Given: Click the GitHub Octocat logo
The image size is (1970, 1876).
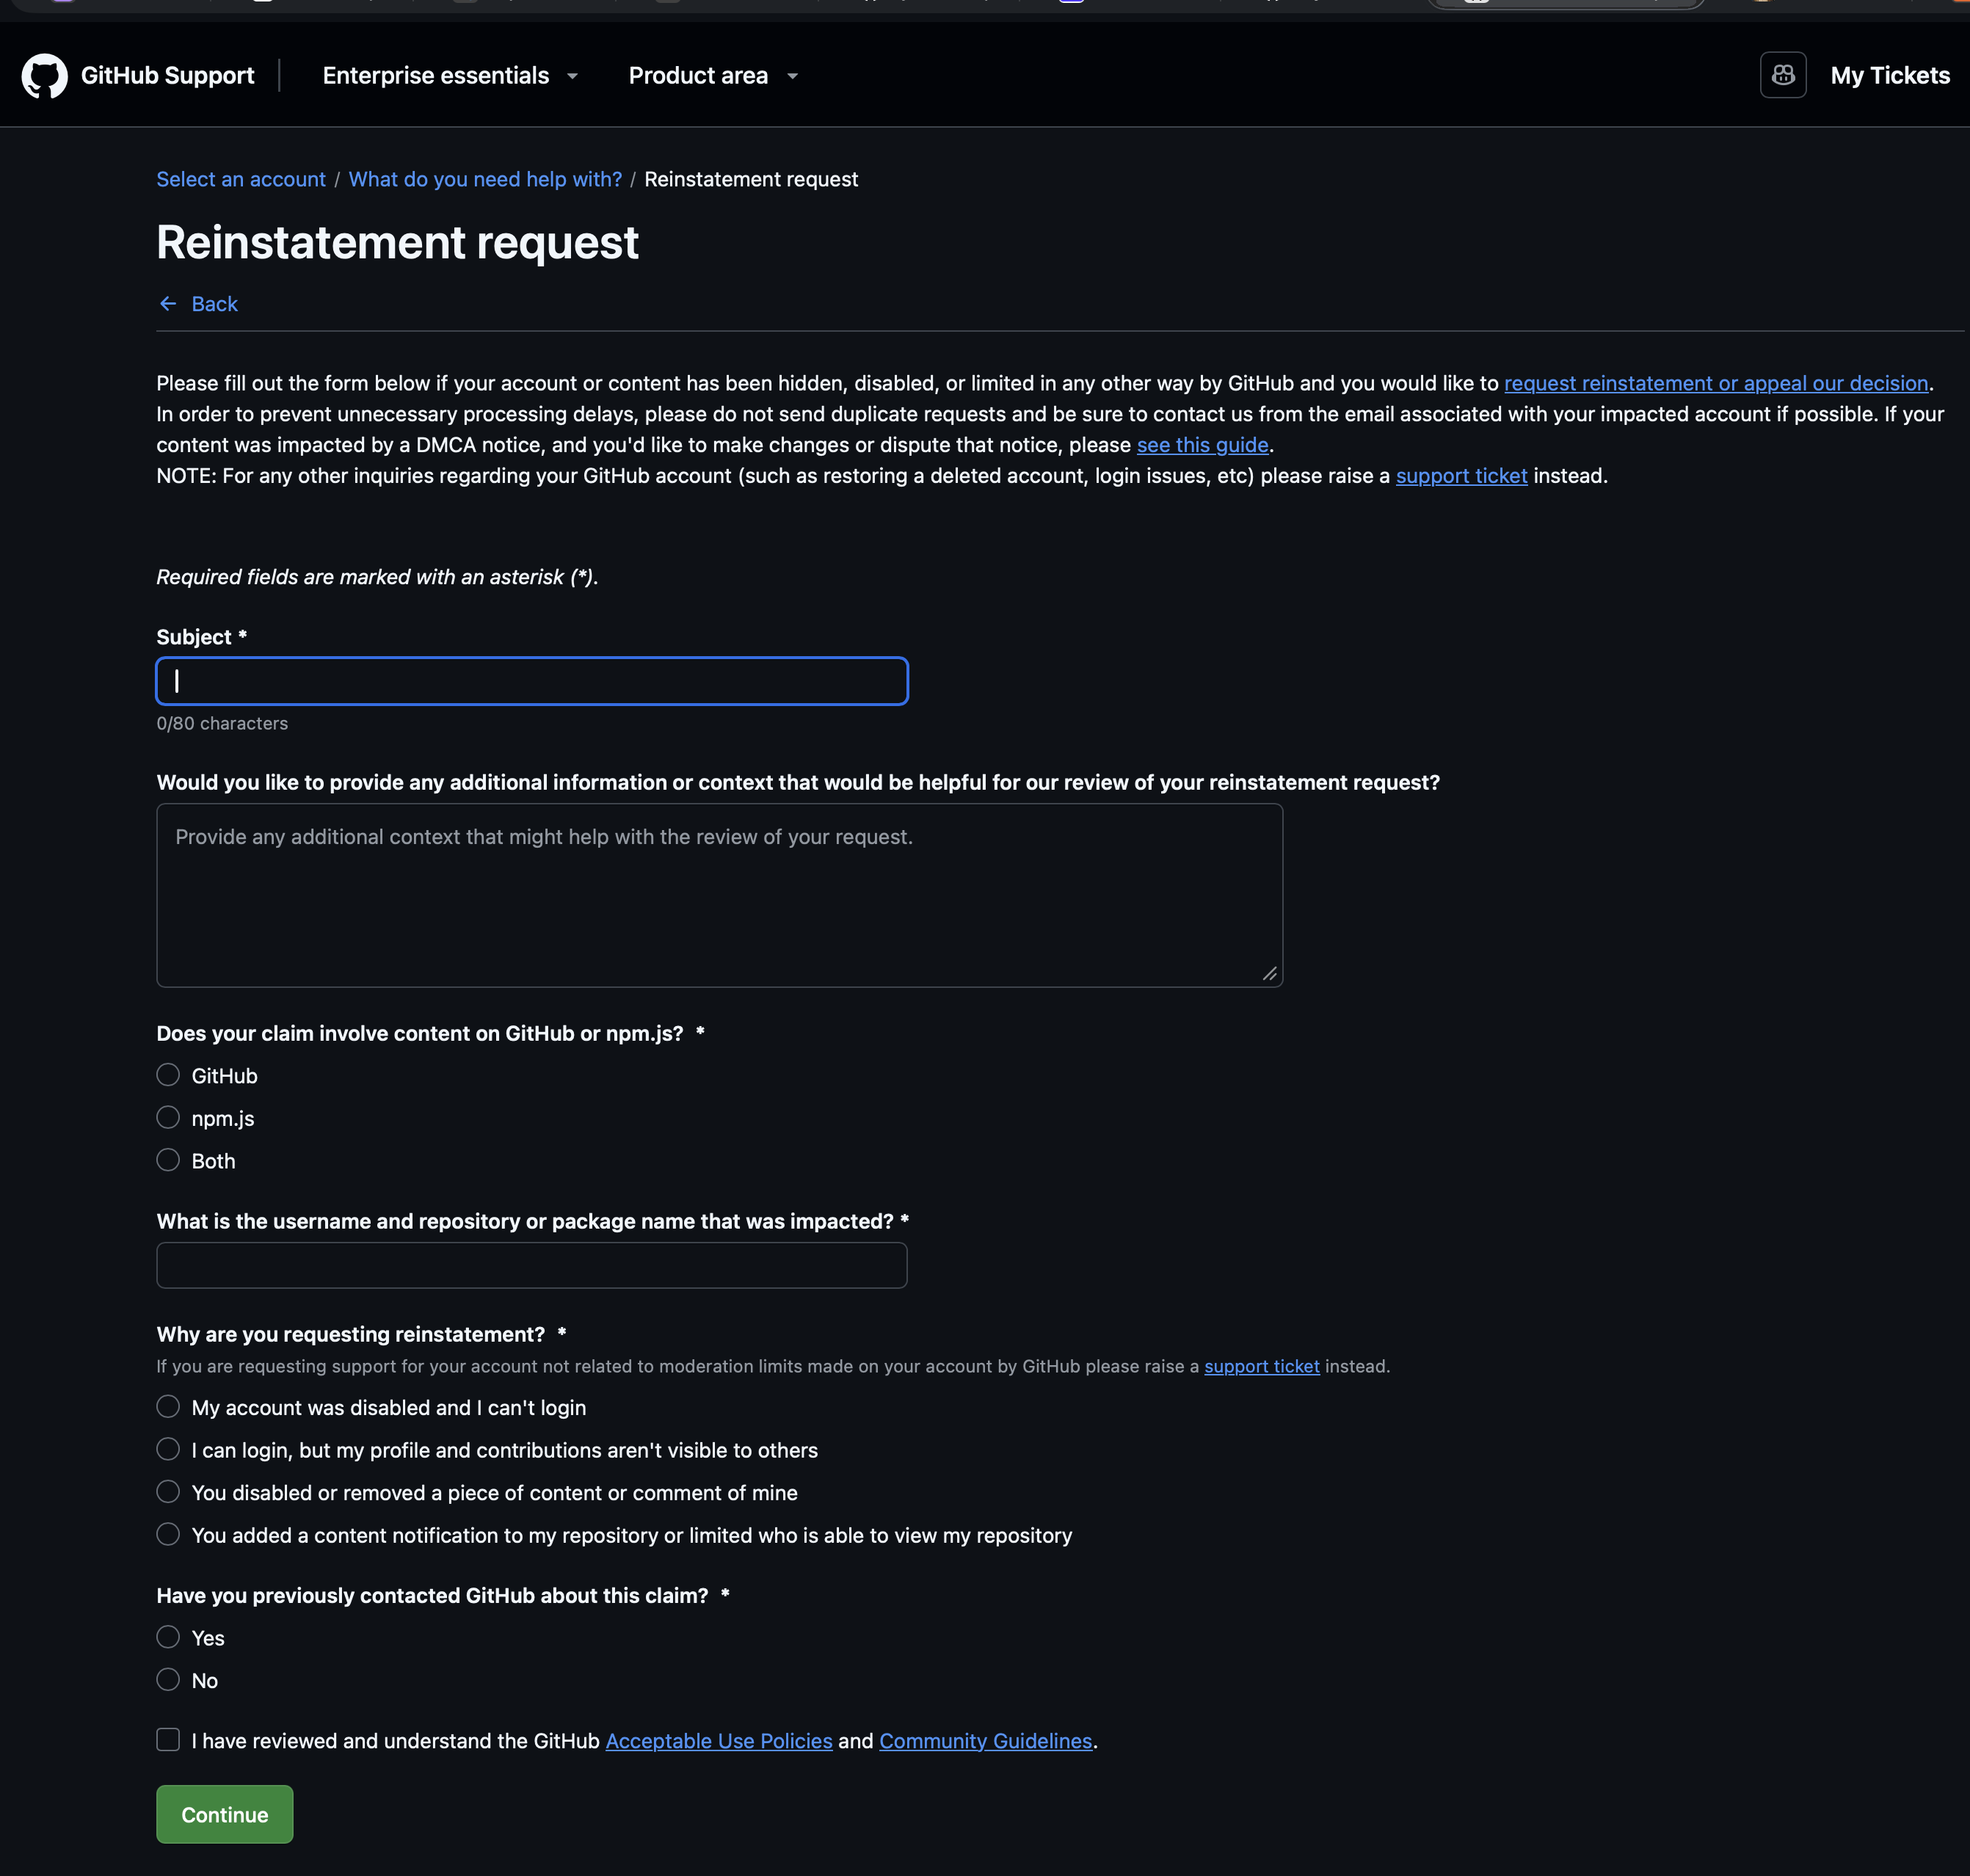Looking at the screenshot, I should tap(44, 76).
